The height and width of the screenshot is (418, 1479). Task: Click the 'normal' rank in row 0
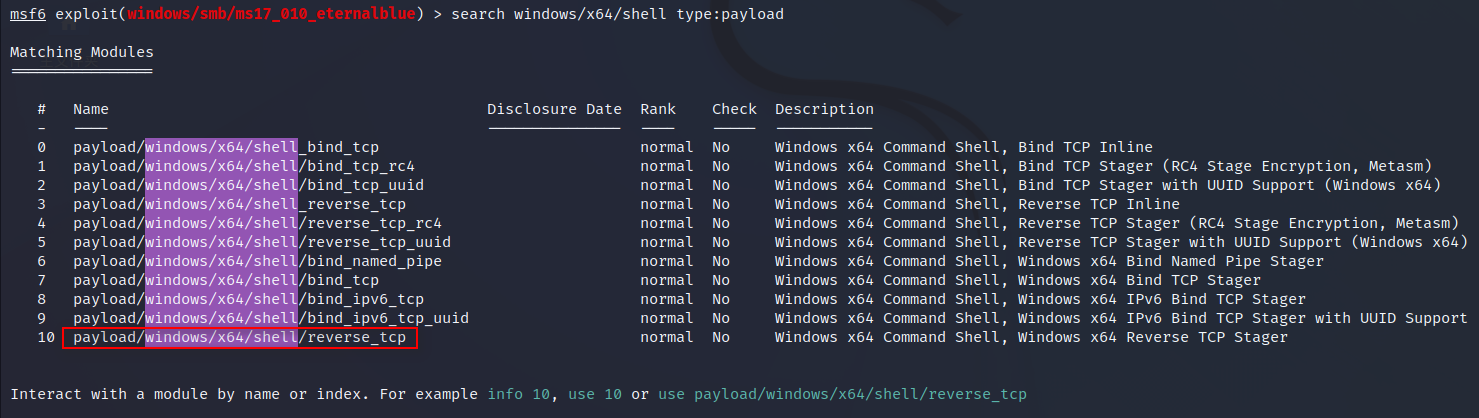click(667, 147)
